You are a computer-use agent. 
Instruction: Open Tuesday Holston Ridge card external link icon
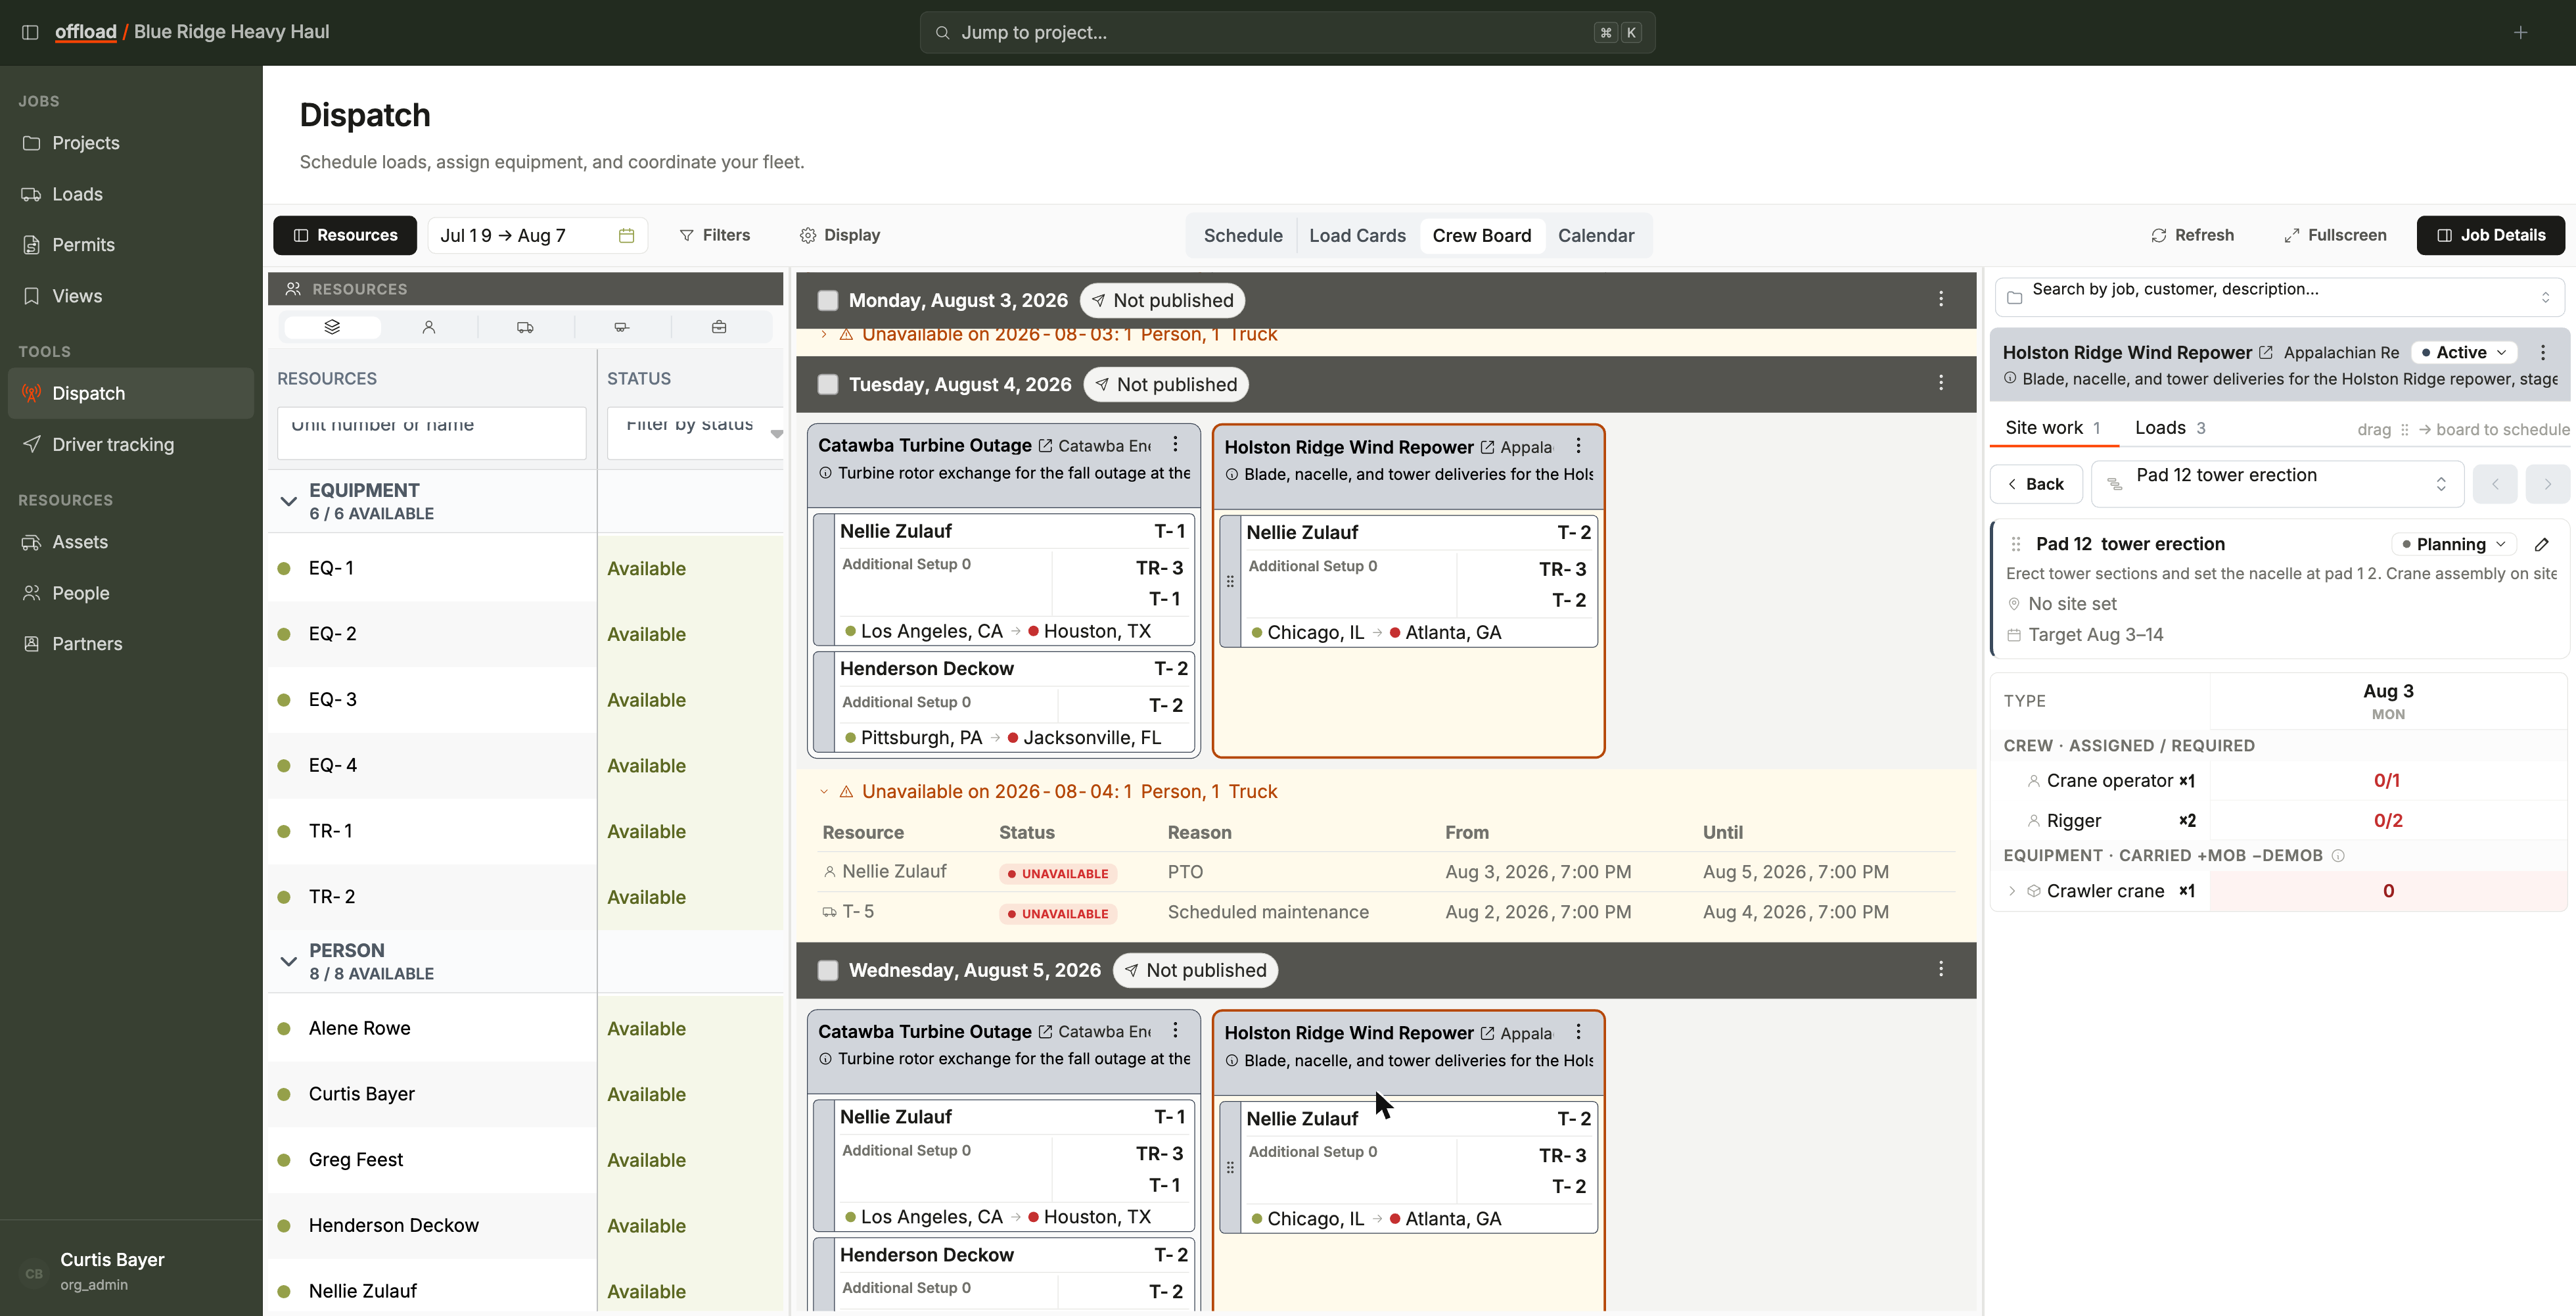[1487, 448]
